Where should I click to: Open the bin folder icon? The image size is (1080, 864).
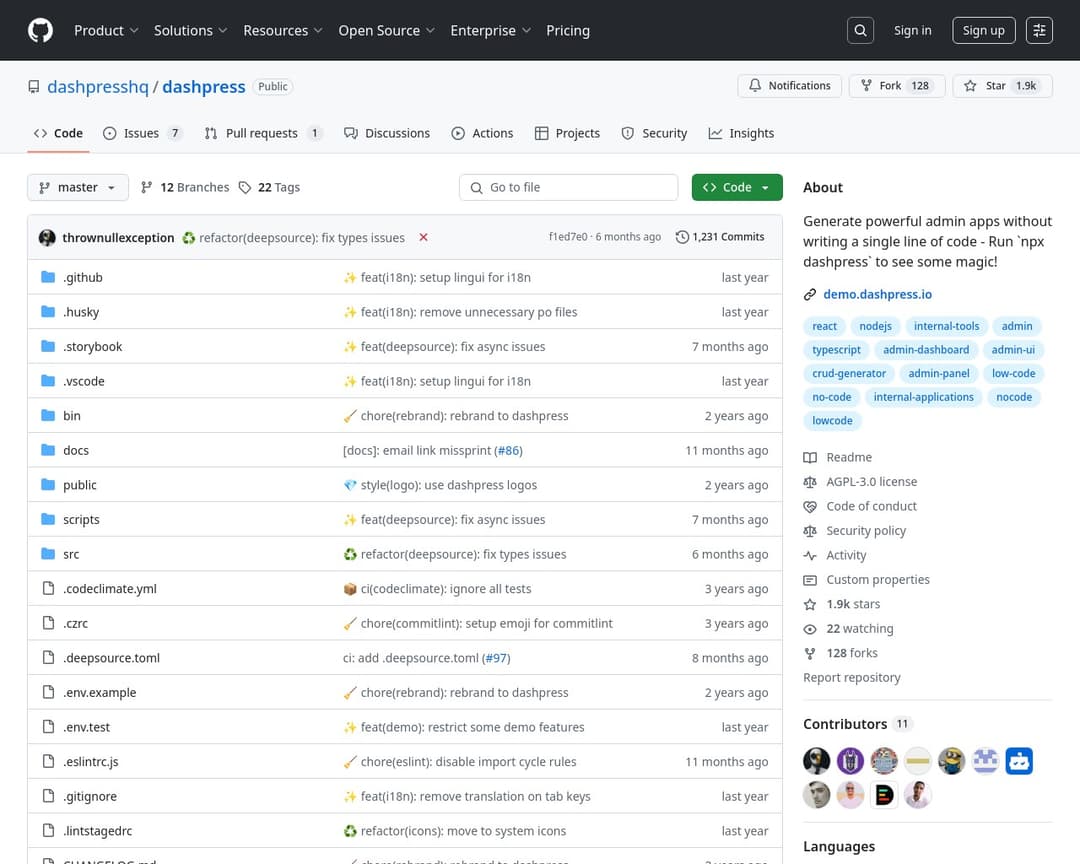(x=48, y=415)
